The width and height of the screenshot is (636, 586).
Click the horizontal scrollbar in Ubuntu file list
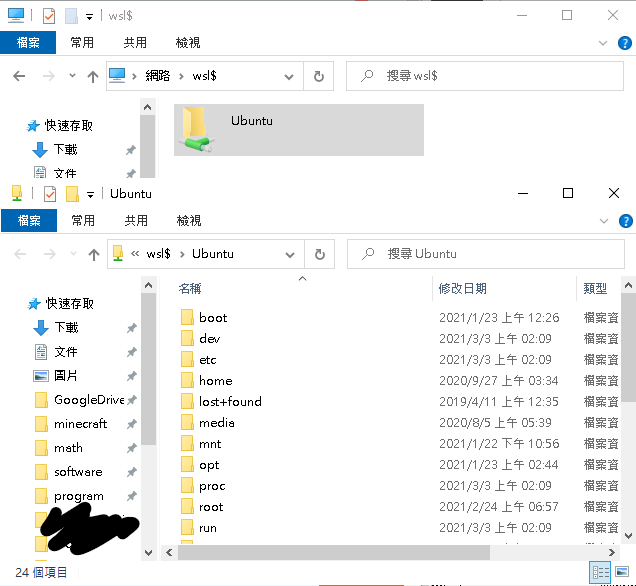(333, 552)
